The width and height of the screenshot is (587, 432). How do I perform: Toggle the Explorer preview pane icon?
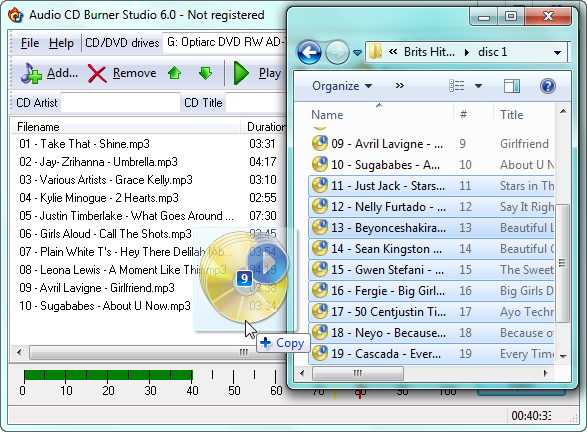coord(512,86)
